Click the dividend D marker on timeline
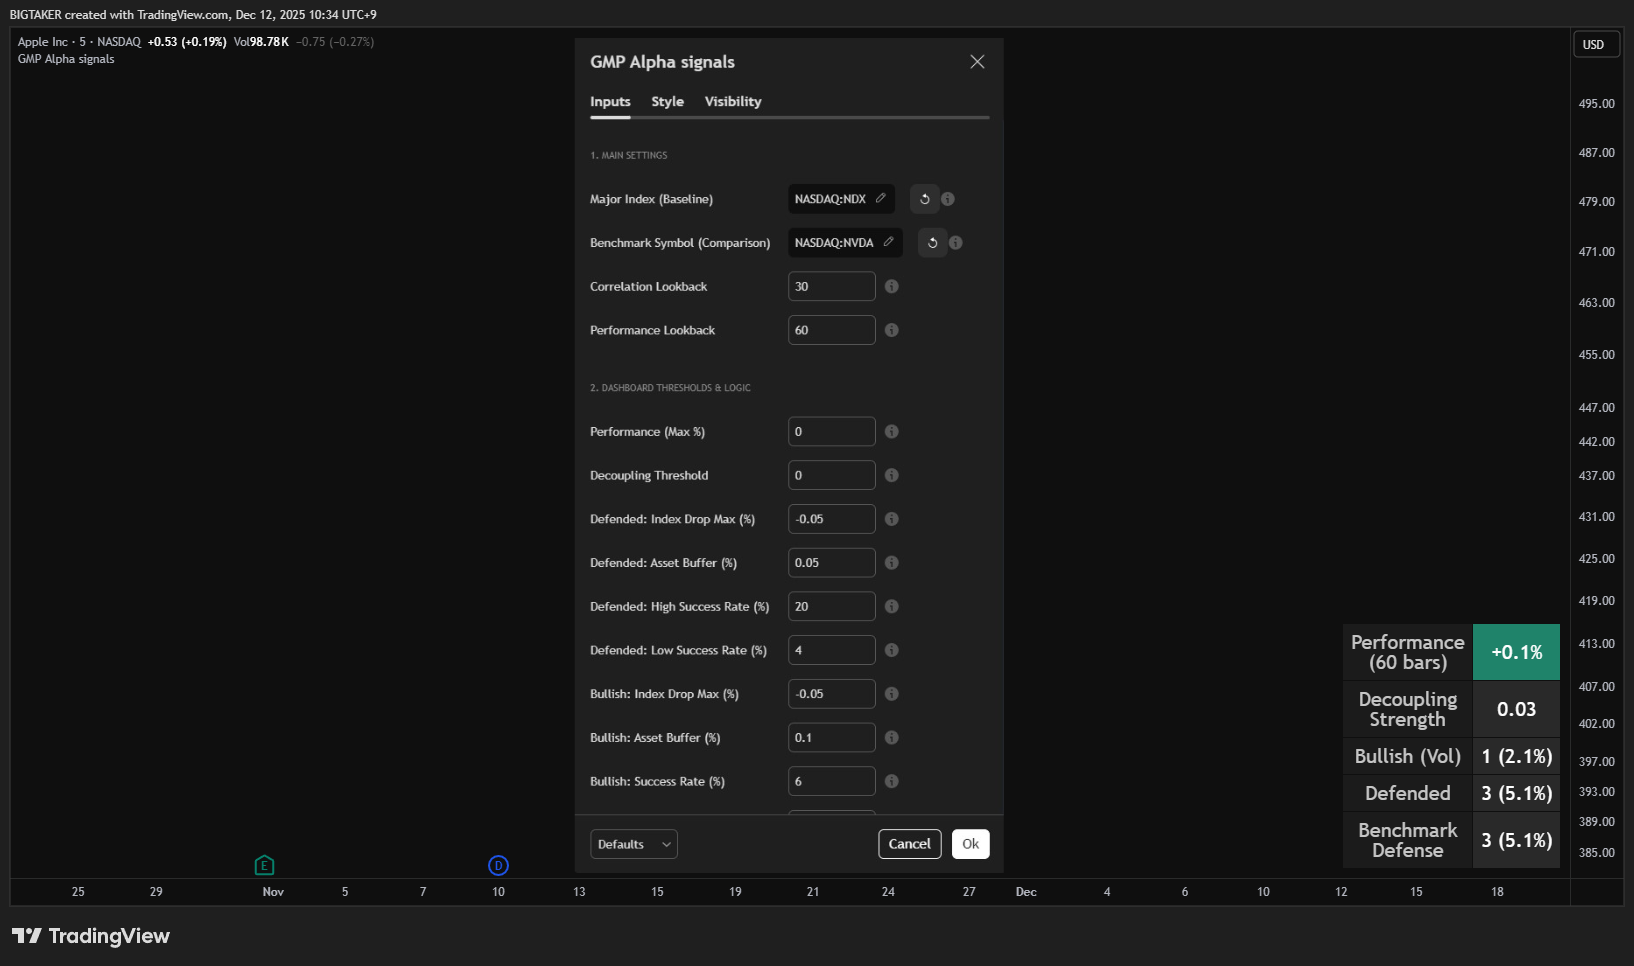This screenshot has width=1634, height=966. [x=498, y=865]
